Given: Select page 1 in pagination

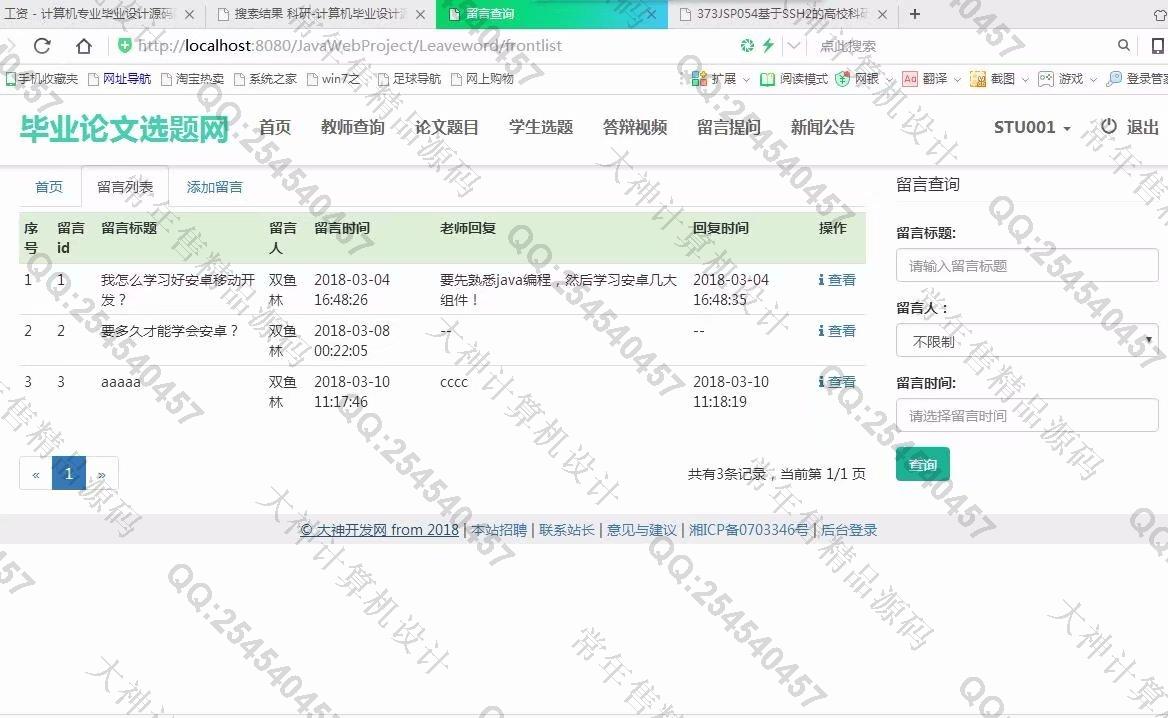Looking at the screenshot, I should pyautogui.click(x=69, y=474).
